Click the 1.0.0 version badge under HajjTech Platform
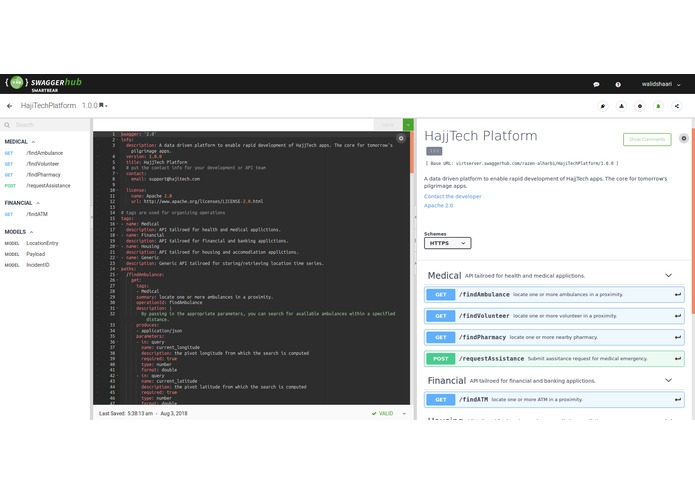695x494 pixels. 434,151
